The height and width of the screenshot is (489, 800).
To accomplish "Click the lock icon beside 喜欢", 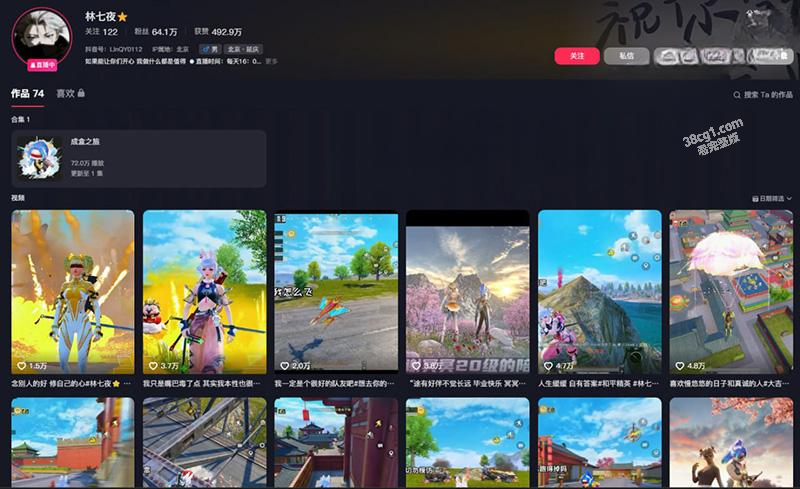I will coord(81,93).
